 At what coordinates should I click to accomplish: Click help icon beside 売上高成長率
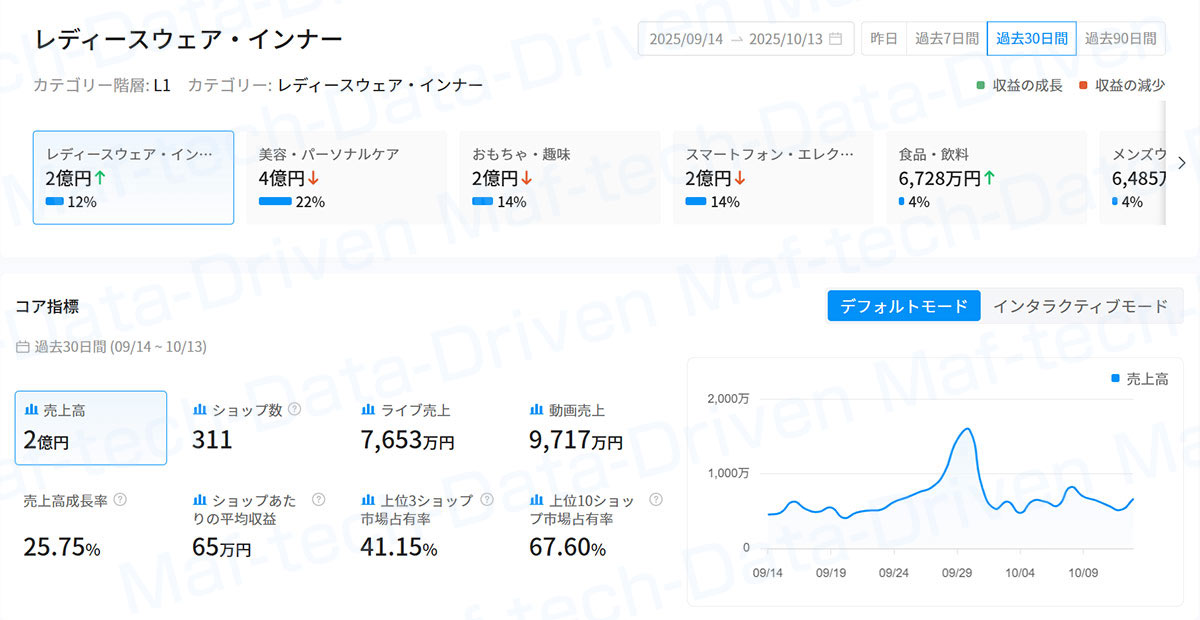[120, 499]
